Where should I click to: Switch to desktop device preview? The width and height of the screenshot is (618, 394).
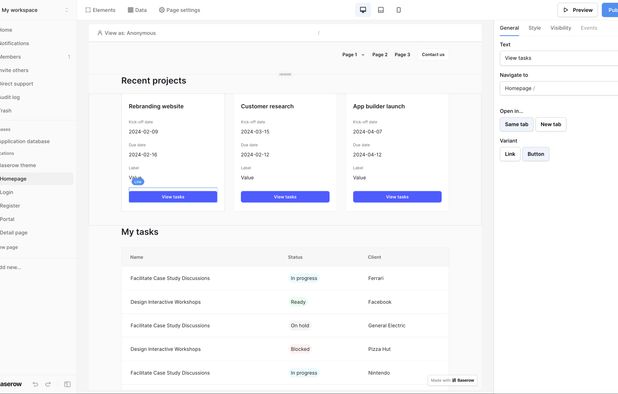[x=363, y=10]
